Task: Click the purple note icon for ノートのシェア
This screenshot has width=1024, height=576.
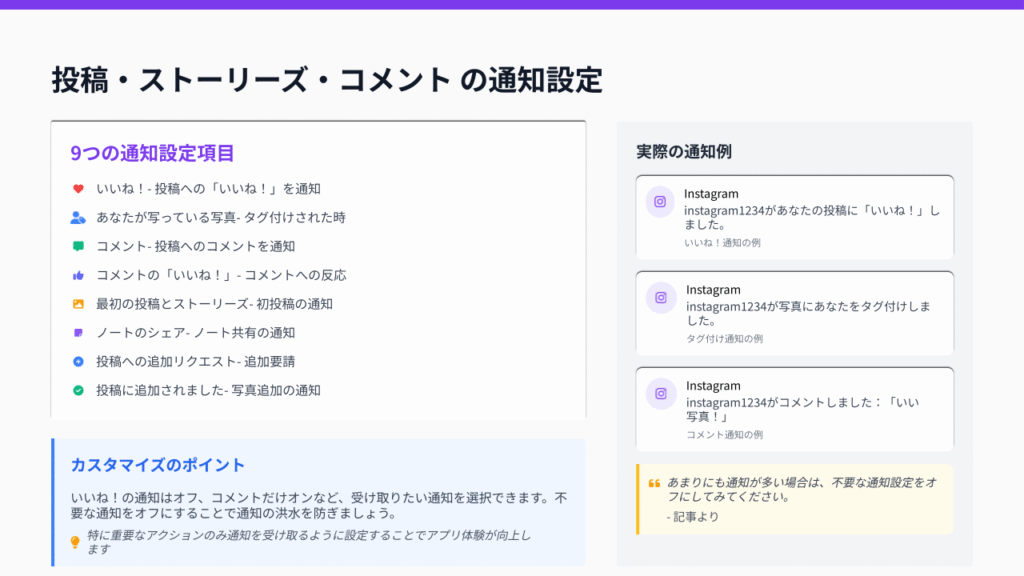Action: pyautogui.click(x=78, y=332)
